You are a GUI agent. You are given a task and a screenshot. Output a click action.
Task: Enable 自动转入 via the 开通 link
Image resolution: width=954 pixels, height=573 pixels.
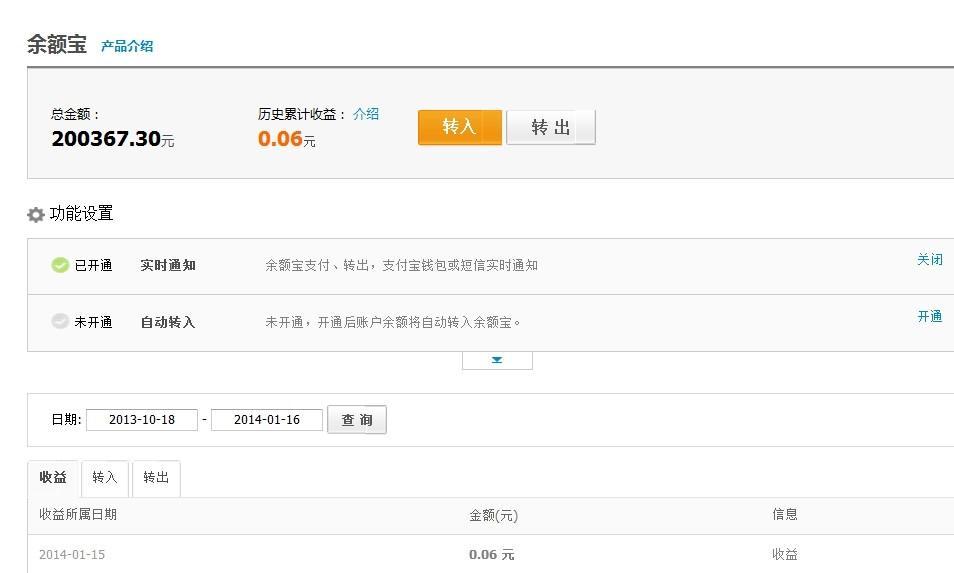pos(929,317)
